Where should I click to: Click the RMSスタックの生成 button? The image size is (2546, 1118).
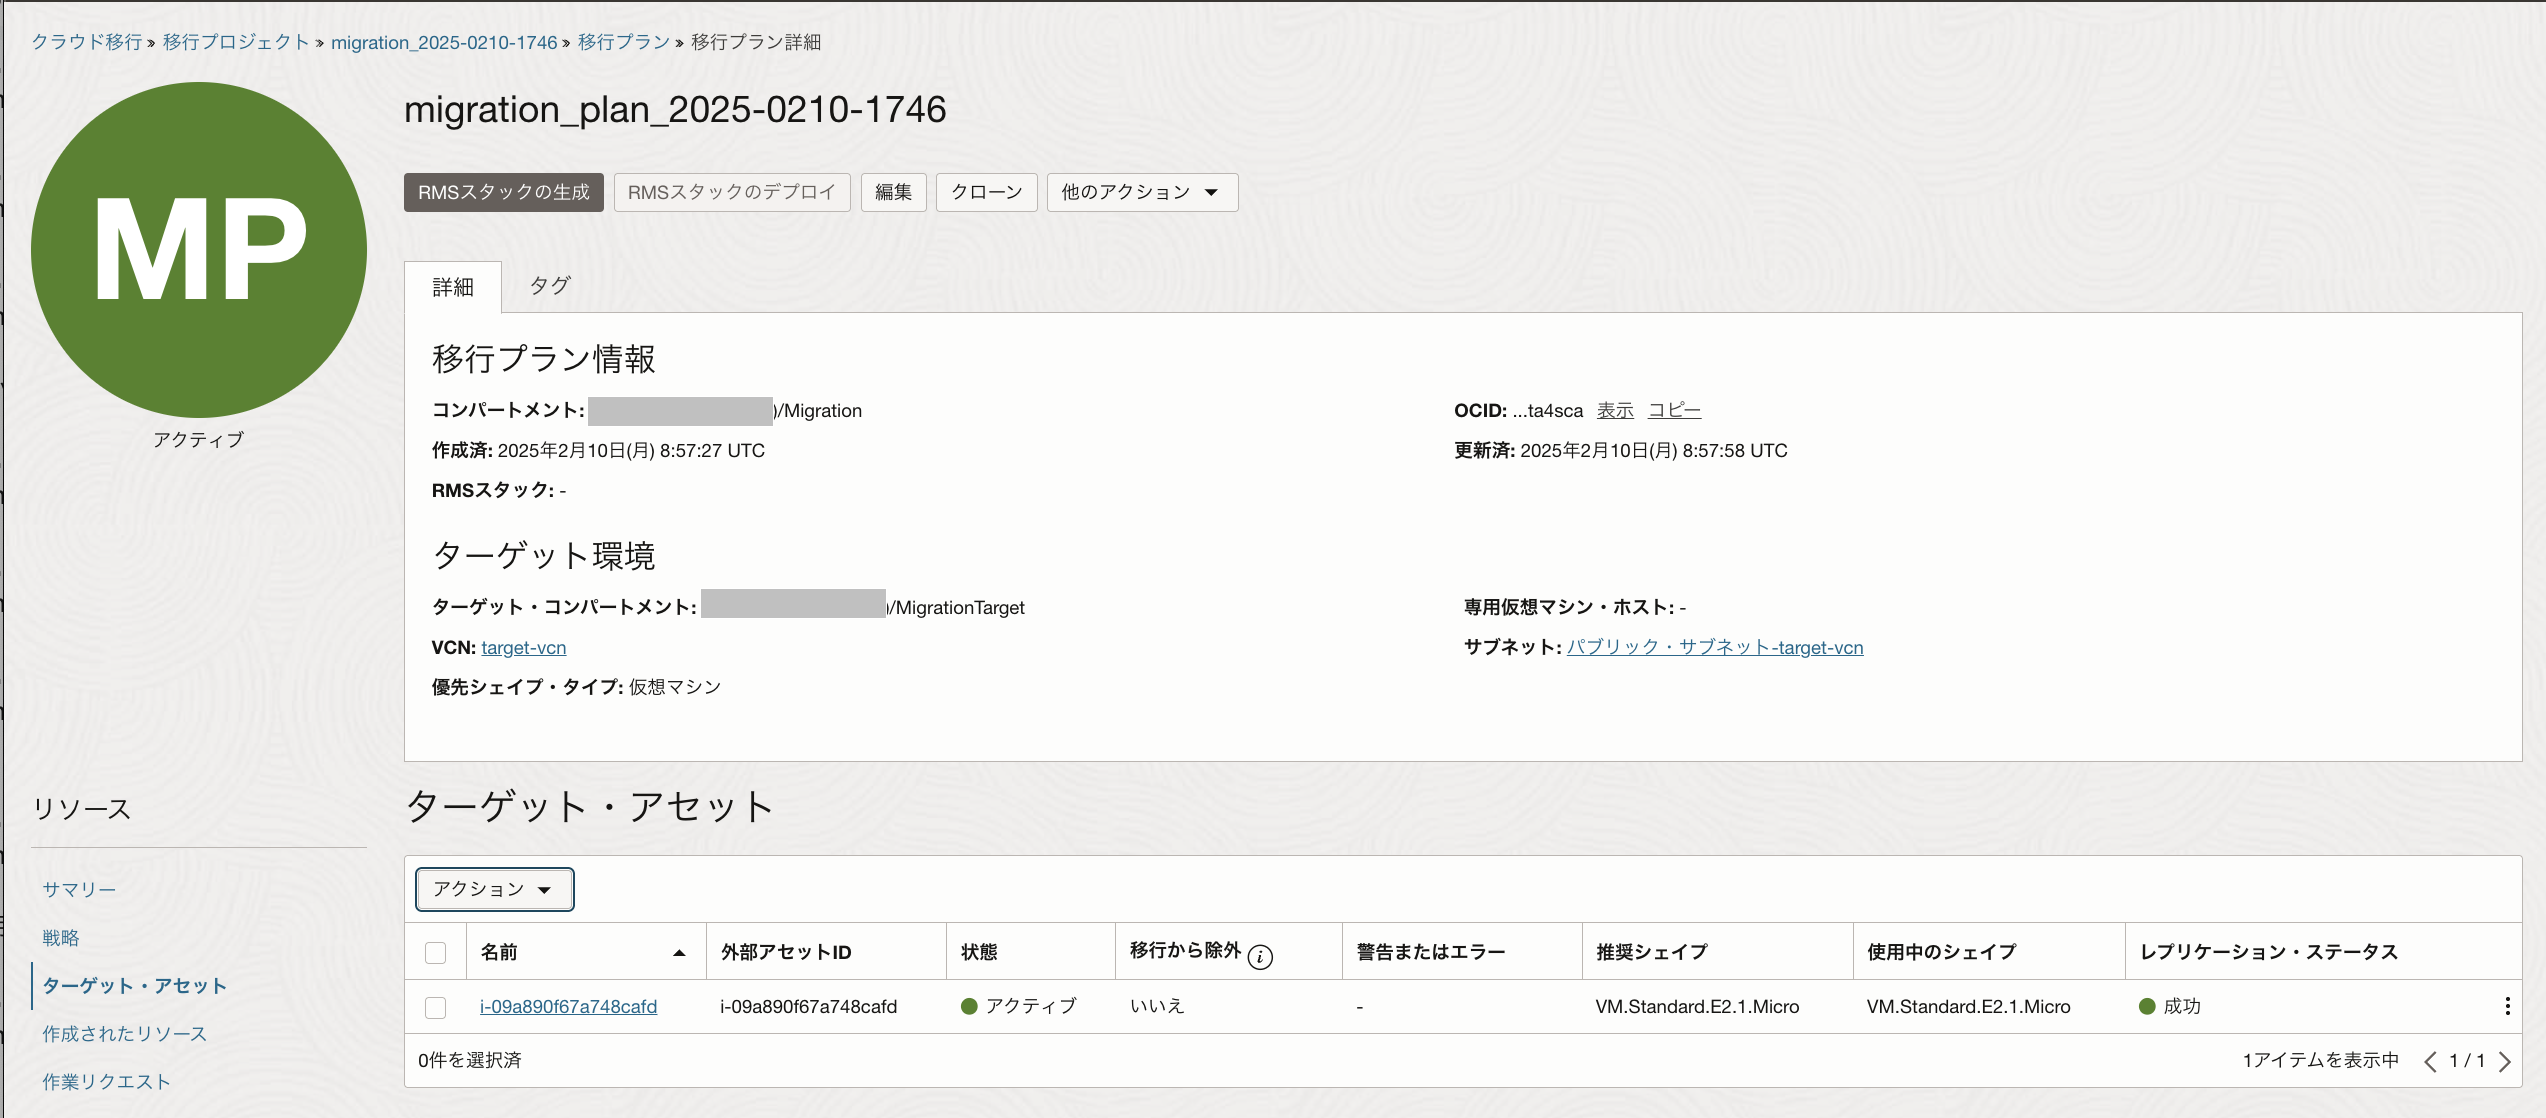click(503, 192)
